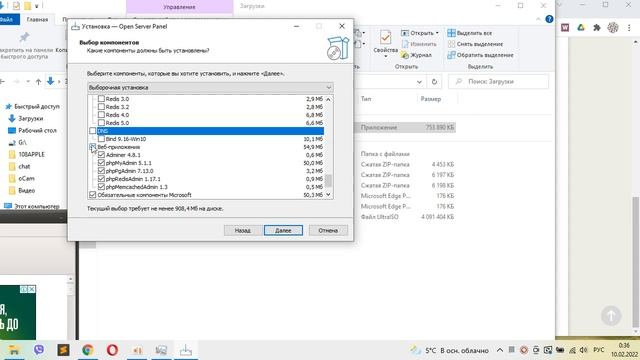The image size is (640, 360).
Task: Click component list scroll down arrow
Action: point(329,195)
